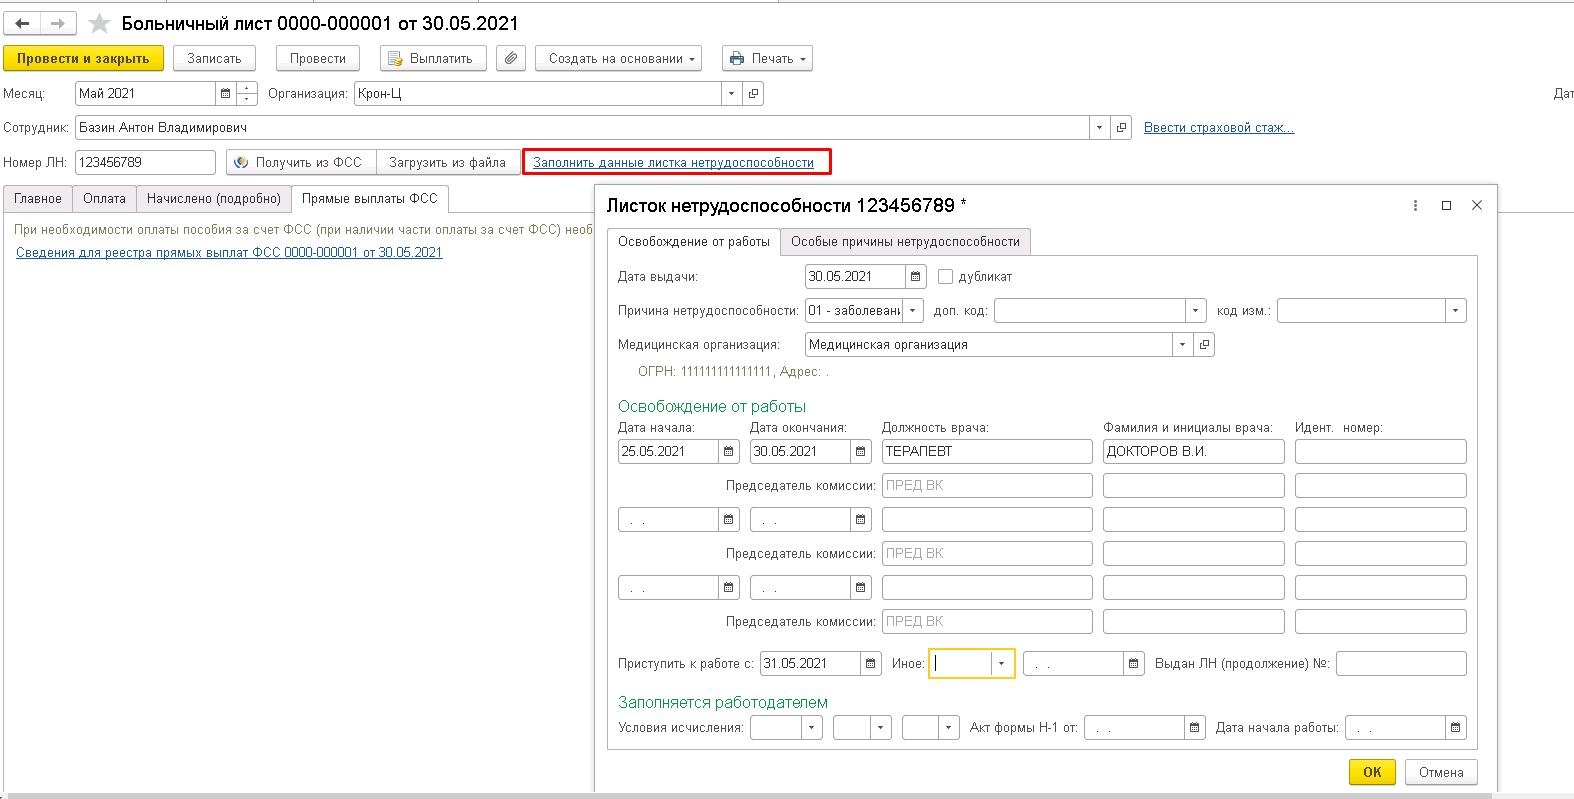The width and height of the screenshot is (1574, 799).
Task: Toggle the дубликат checkbox
Action: [945, 277]
